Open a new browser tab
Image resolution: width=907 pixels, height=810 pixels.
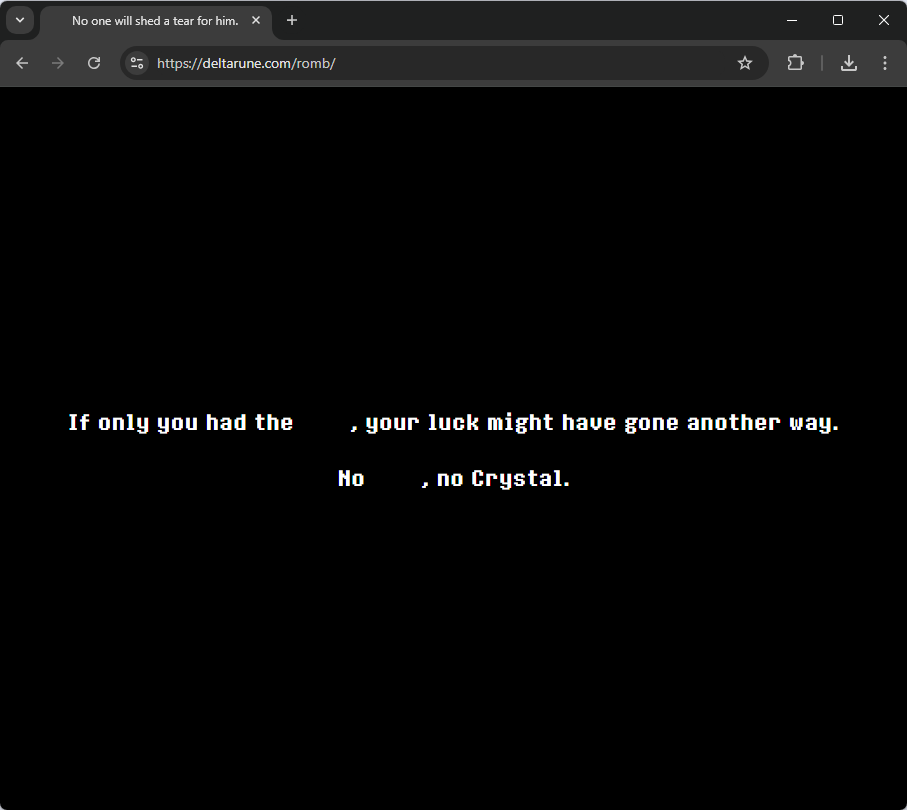(x=292, y=20)
